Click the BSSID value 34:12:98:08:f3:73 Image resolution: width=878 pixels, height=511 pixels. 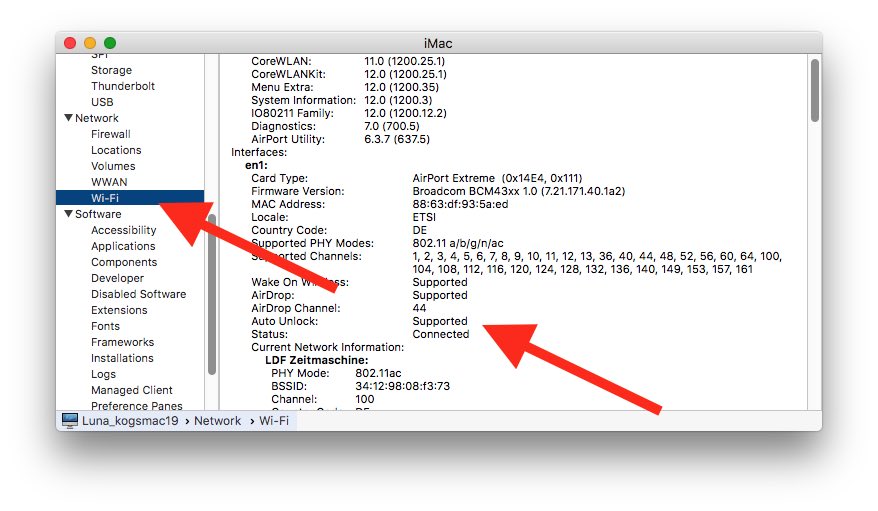click(x=403, y=386)
